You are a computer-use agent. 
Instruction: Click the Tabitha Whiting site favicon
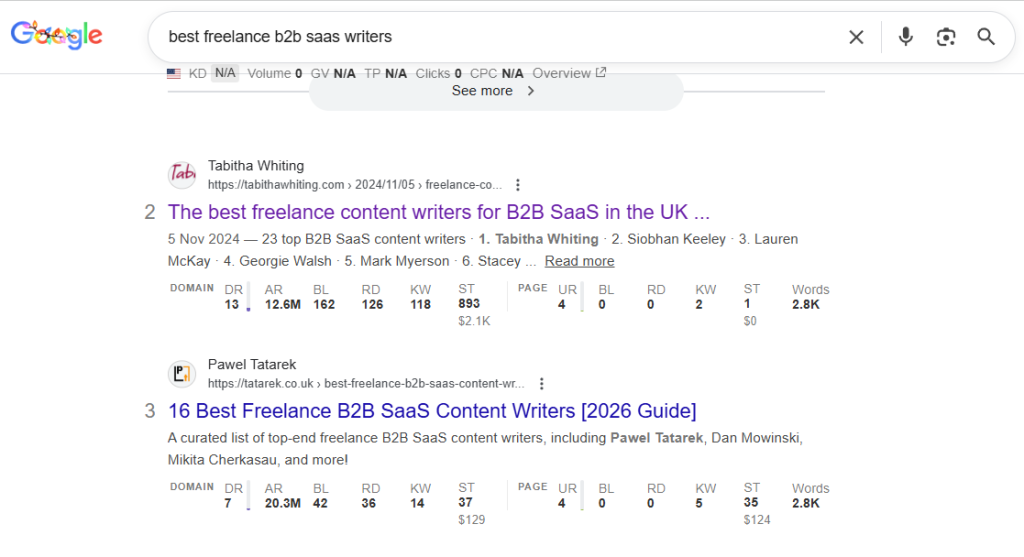click(x=182, y=174)
